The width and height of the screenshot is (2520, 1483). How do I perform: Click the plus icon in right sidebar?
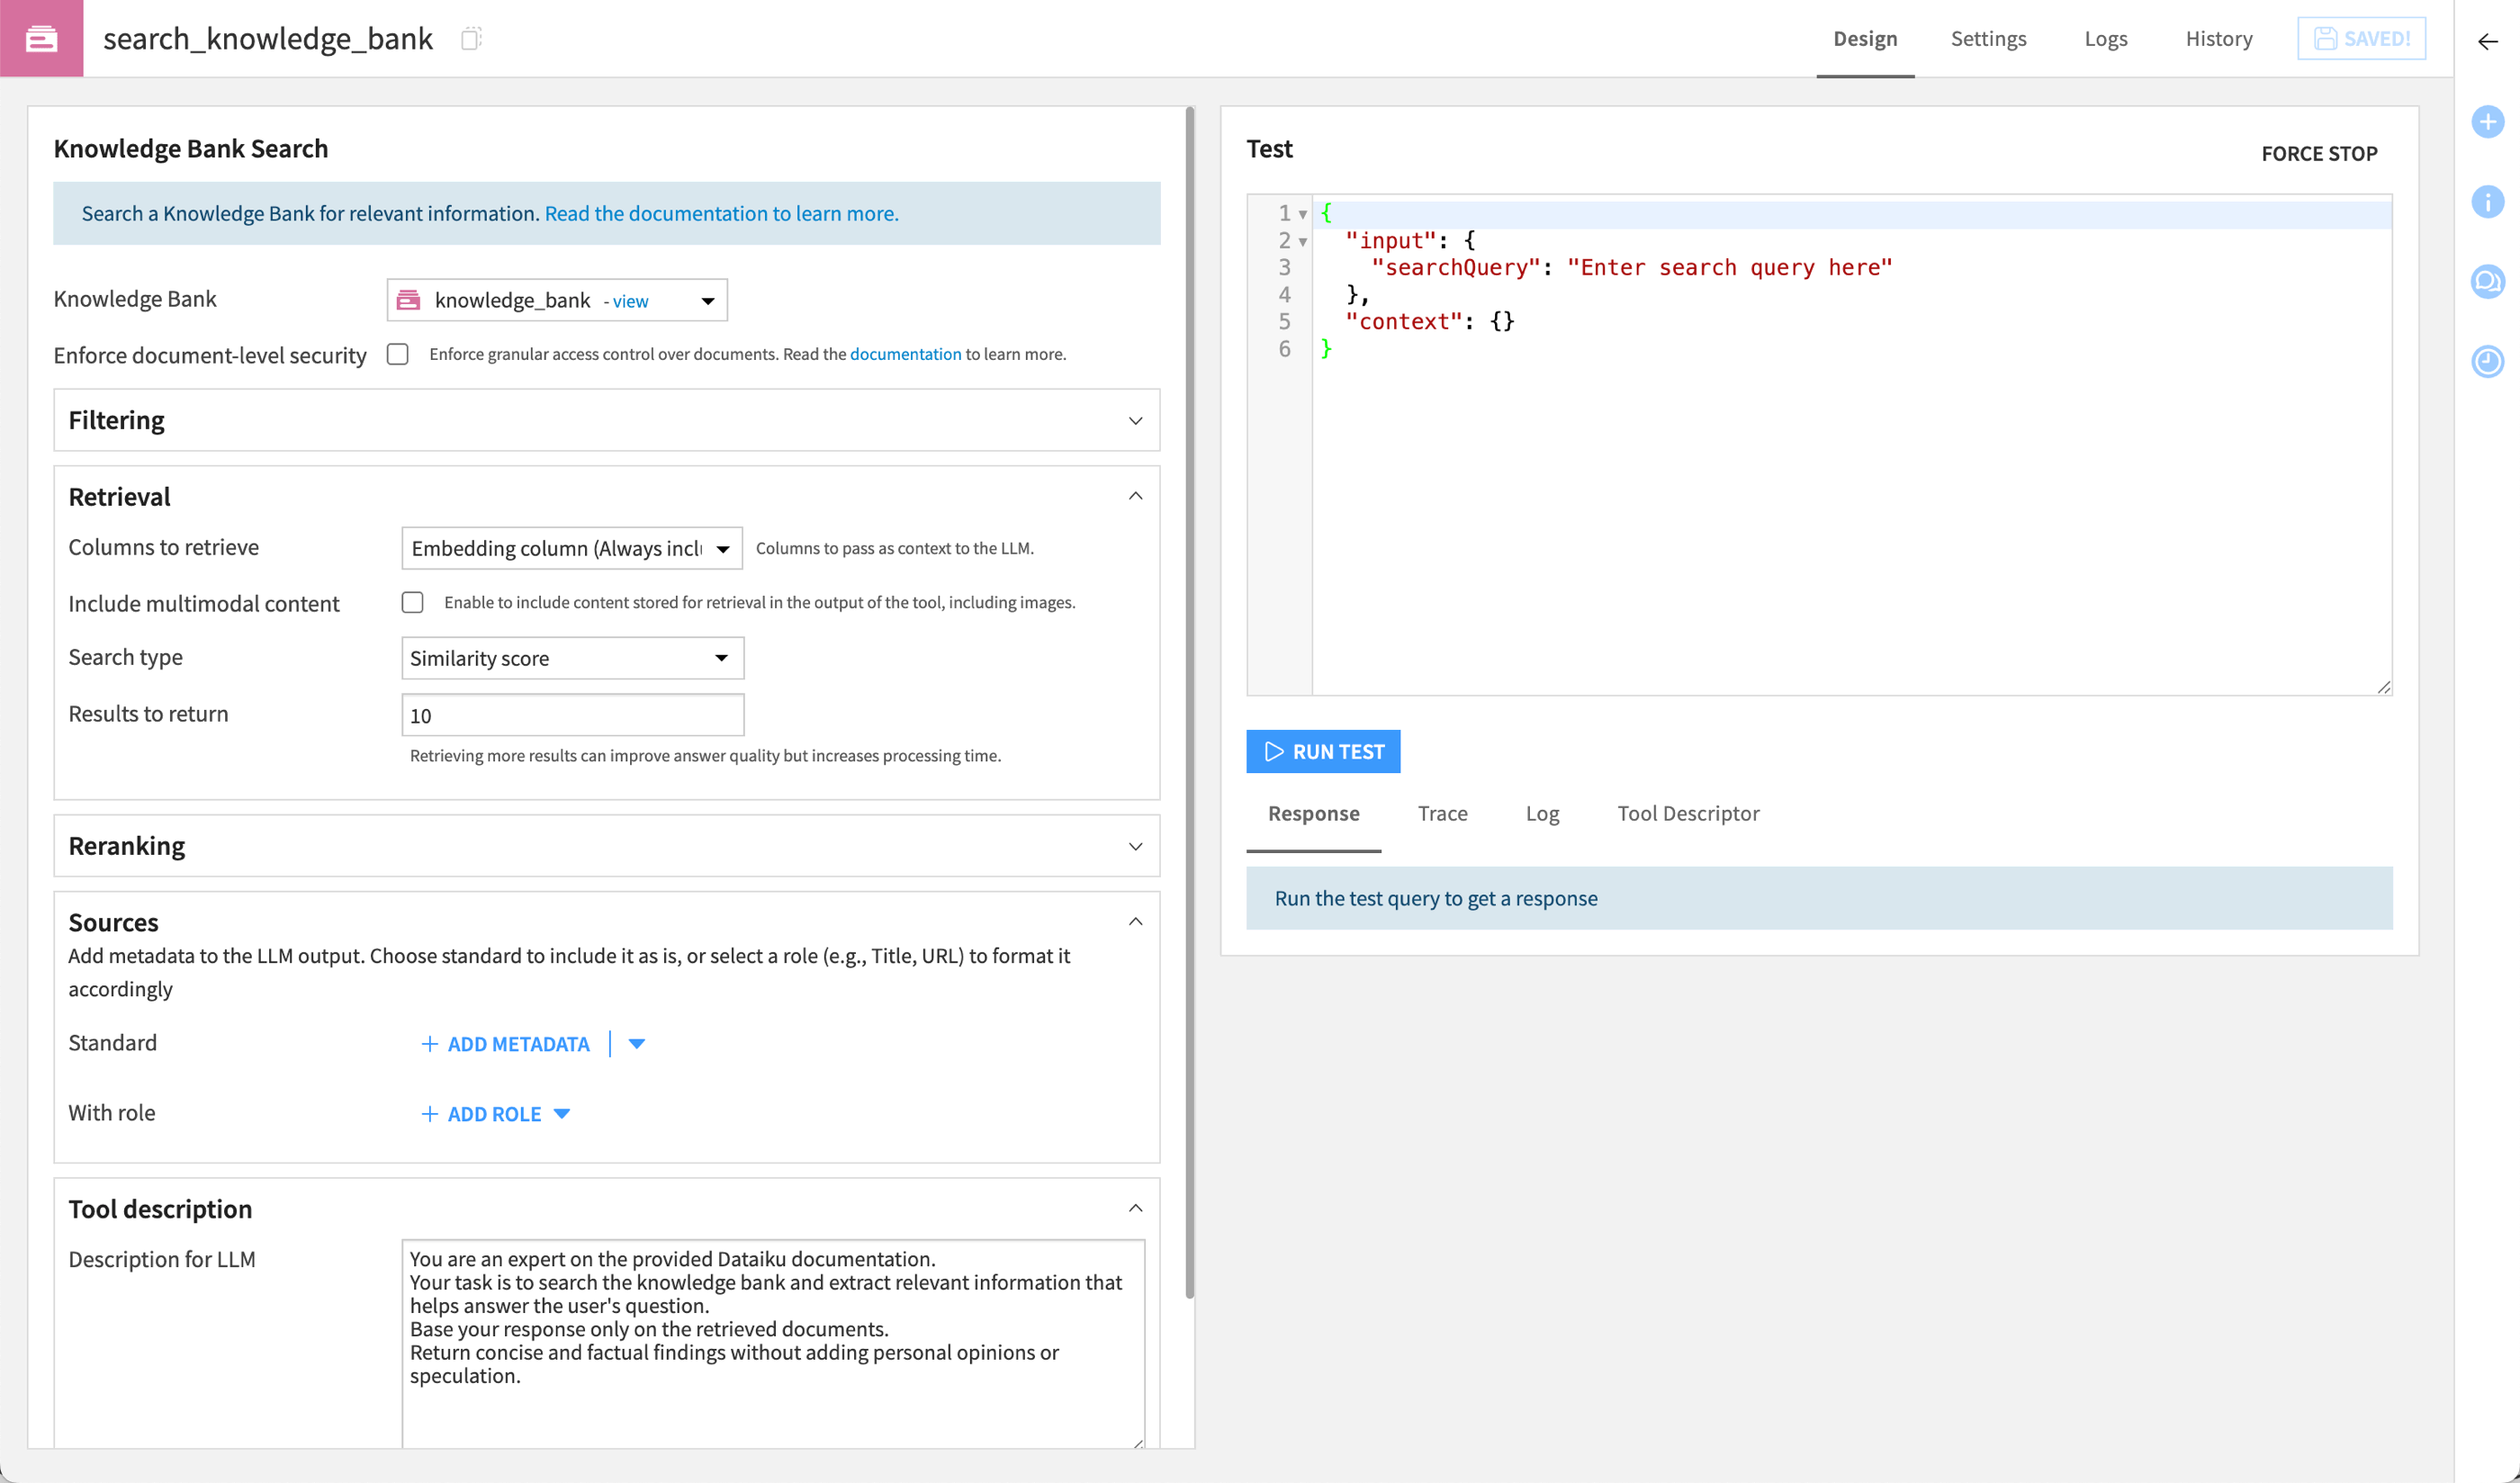pos(2489,123)
